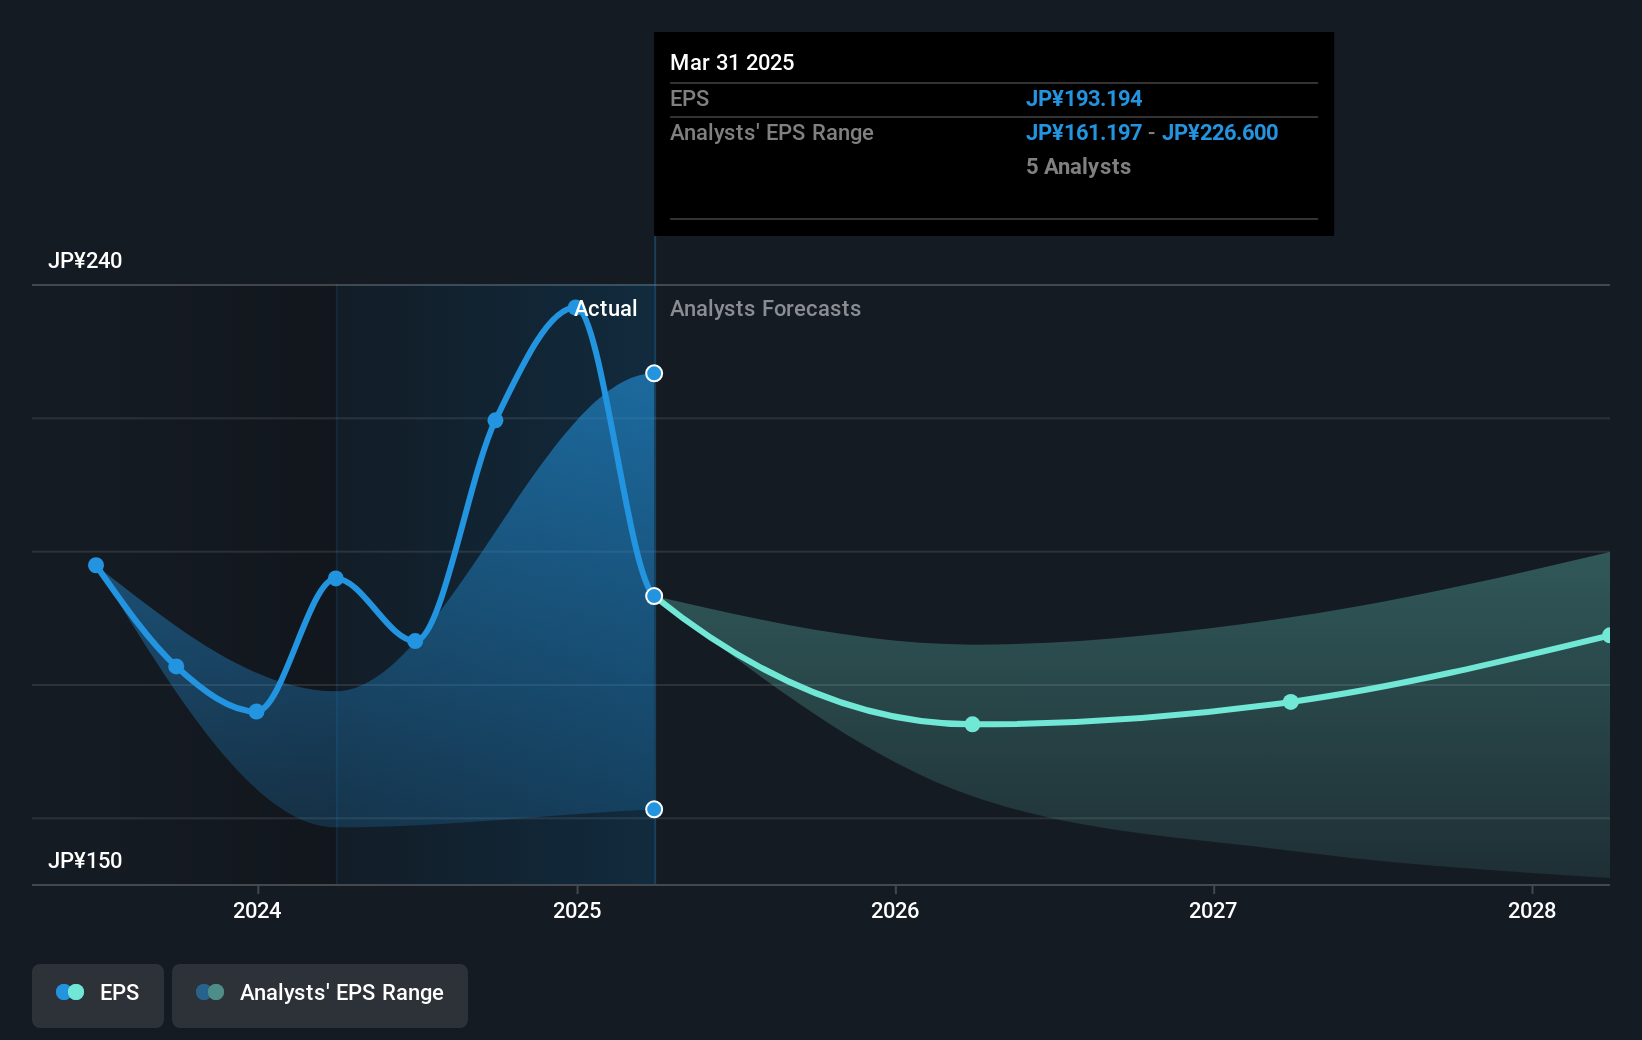Click the upper analyst range marker at Mar 2025

654,373
